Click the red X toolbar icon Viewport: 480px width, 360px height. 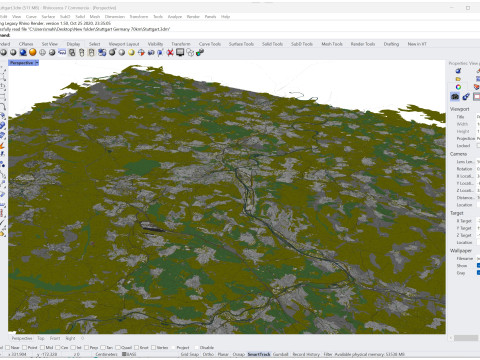click(170, 52)
